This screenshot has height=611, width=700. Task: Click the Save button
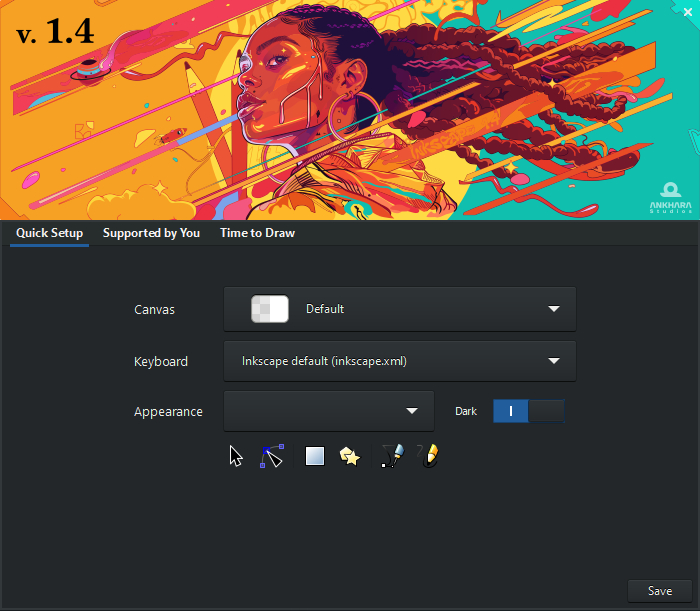coord(660,591)
